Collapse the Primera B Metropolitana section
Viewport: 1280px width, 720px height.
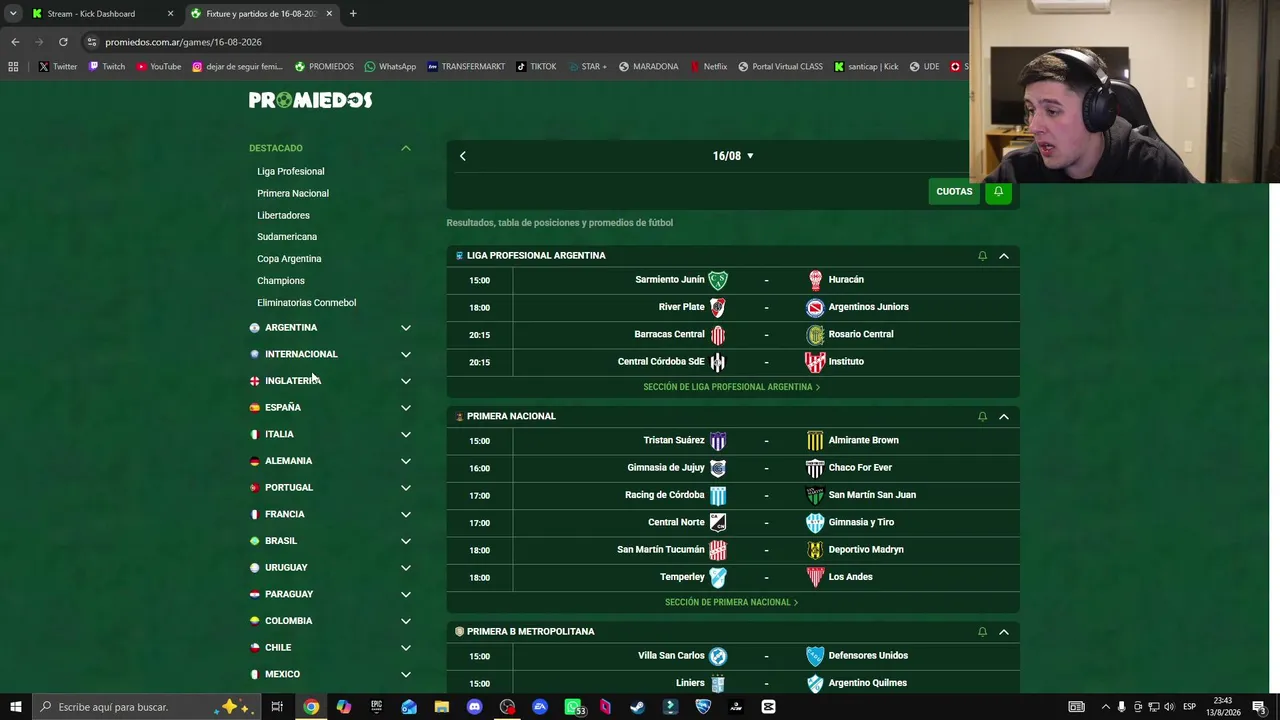point(1004,632)
